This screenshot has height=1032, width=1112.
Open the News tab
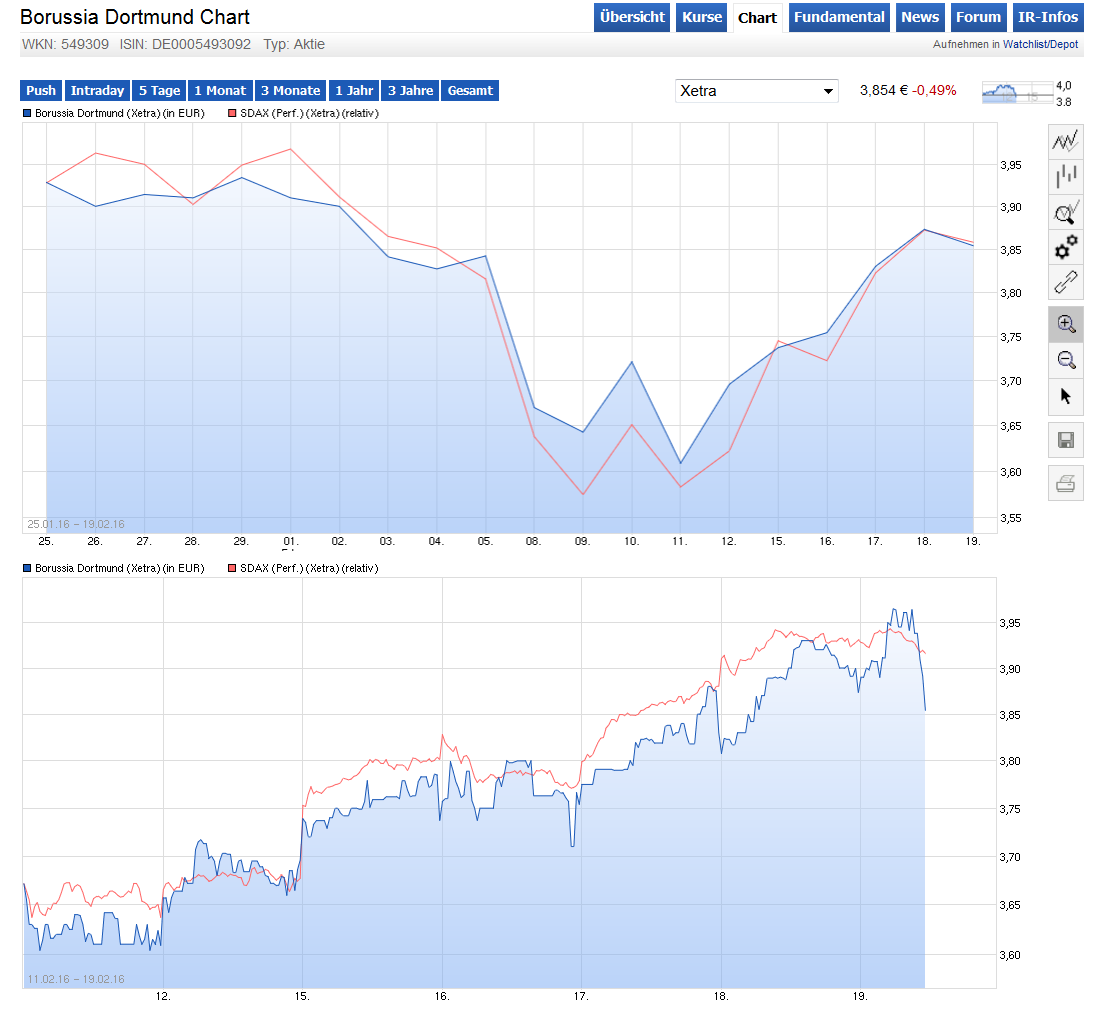pos(920,17)
